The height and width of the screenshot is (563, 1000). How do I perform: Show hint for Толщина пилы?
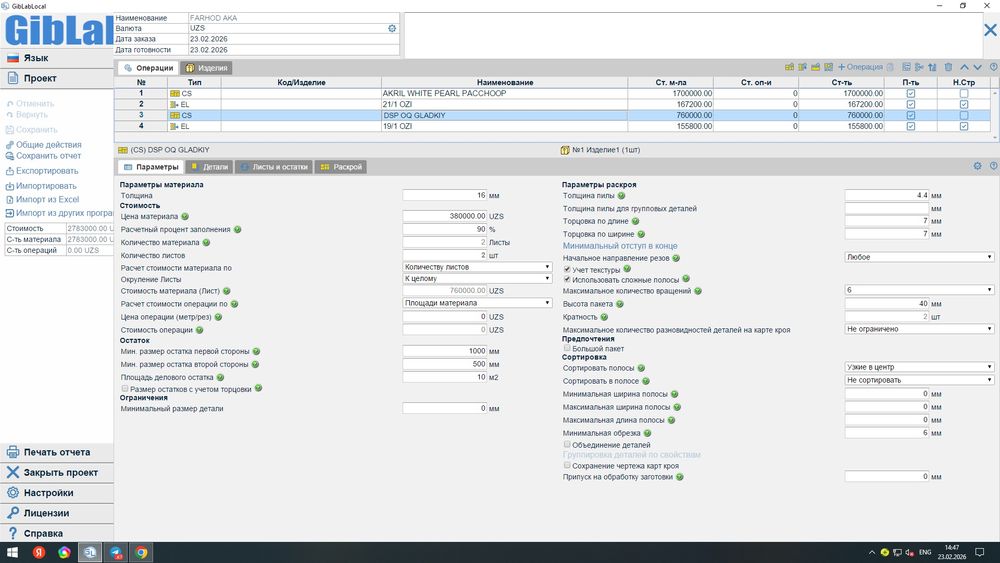point(621,196)
